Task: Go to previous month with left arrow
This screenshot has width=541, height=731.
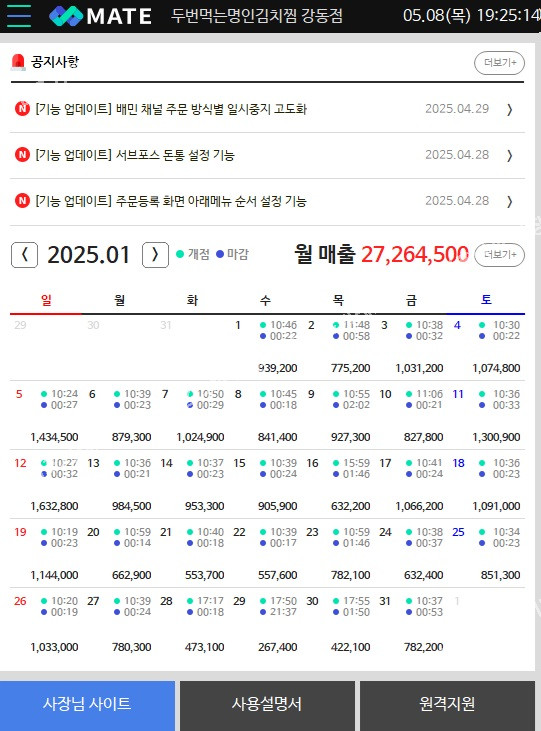Action: (x=24, y=255)
